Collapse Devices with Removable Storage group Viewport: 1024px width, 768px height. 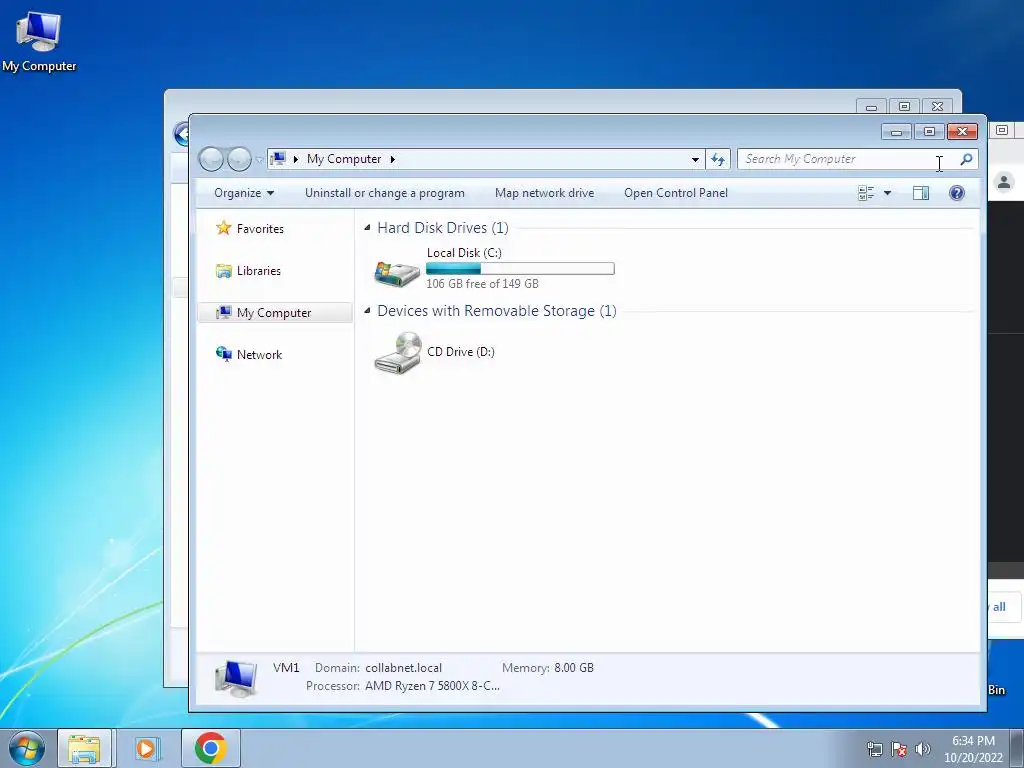pos(367,311)
